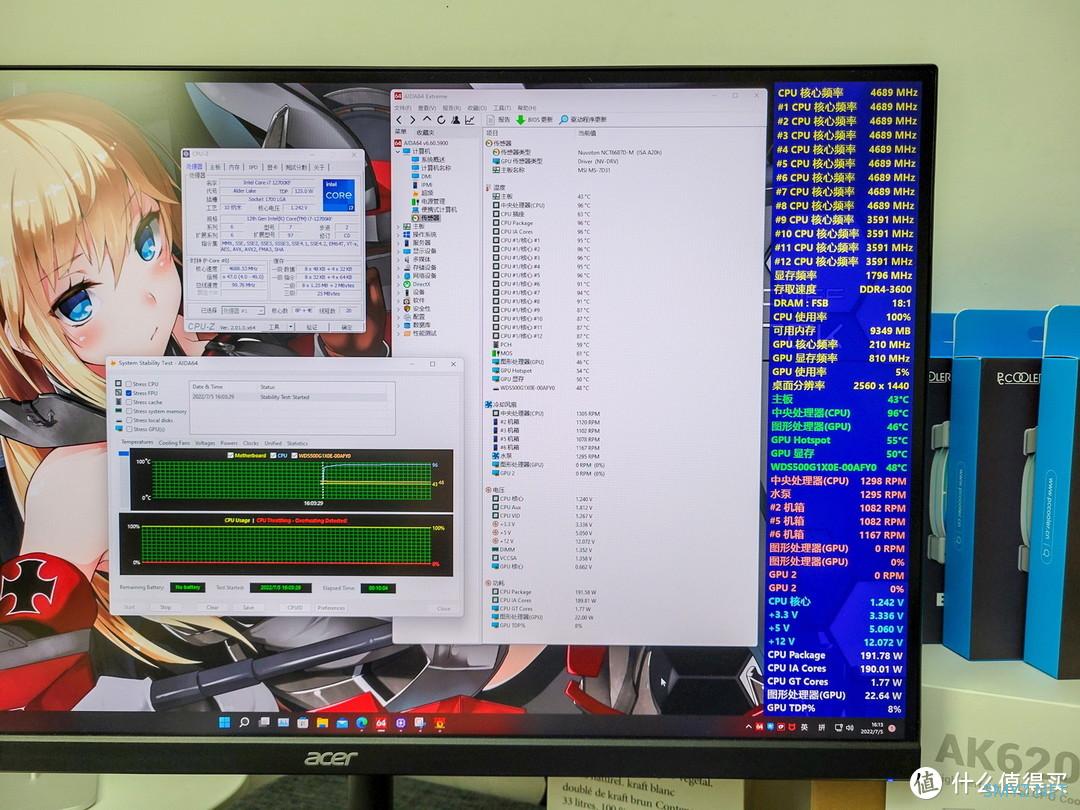This screenshot has width=1080, height=810.
Task: Click CPUID button in stability test
Action: pos(295,608)
